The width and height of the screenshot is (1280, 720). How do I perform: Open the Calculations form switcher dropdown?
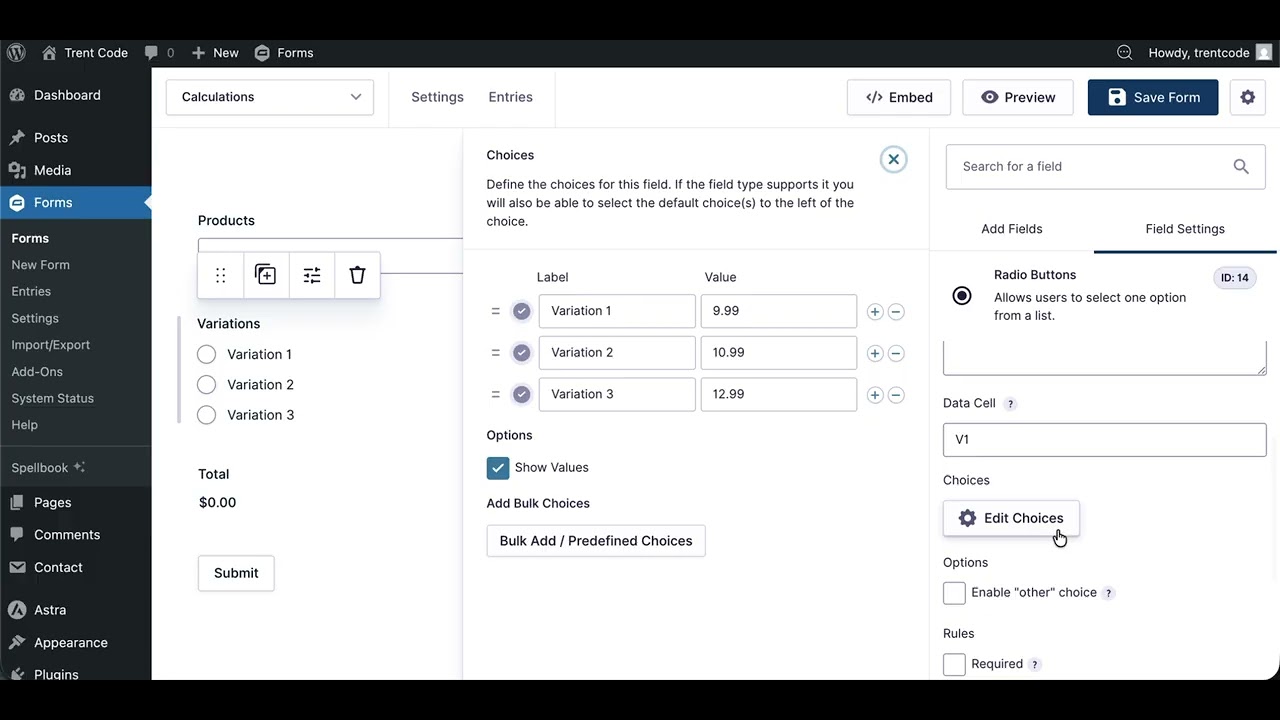pos(270,97)
